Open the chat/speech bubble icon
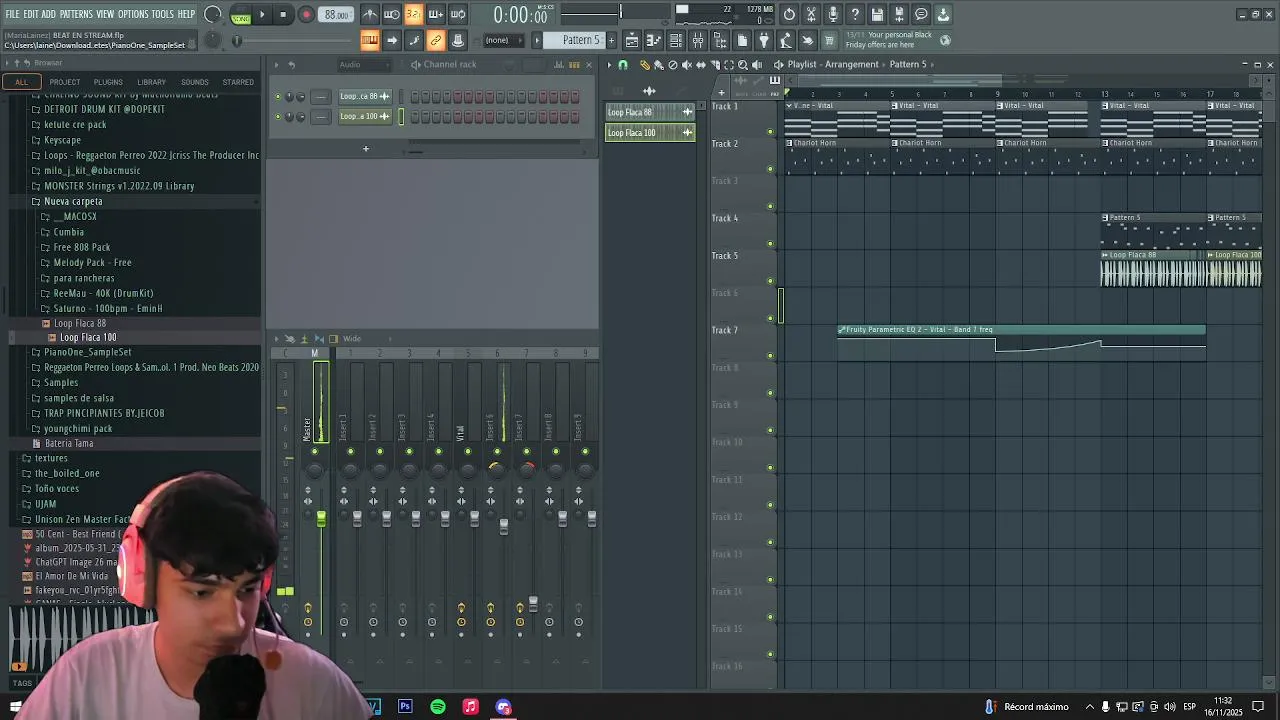Screen dimensions: 1280x720 pos(921,14)
